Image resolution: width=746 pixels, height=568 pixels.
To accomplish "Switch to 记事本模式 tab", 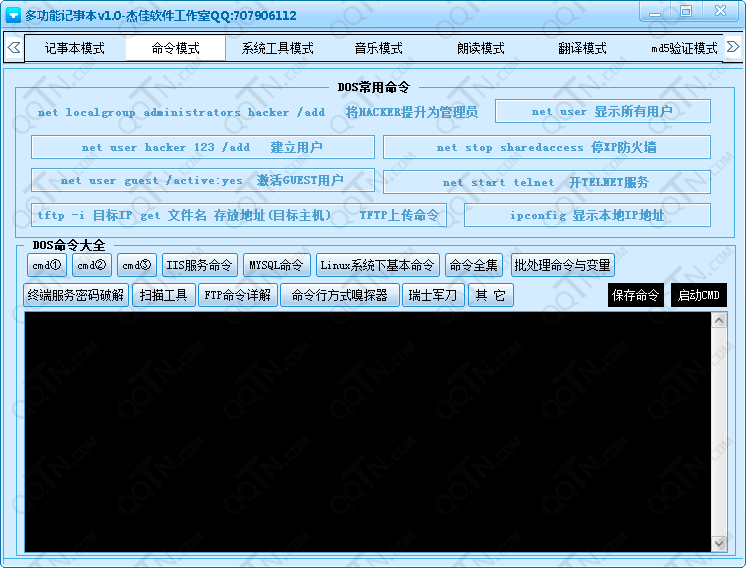I will point(75,48).
